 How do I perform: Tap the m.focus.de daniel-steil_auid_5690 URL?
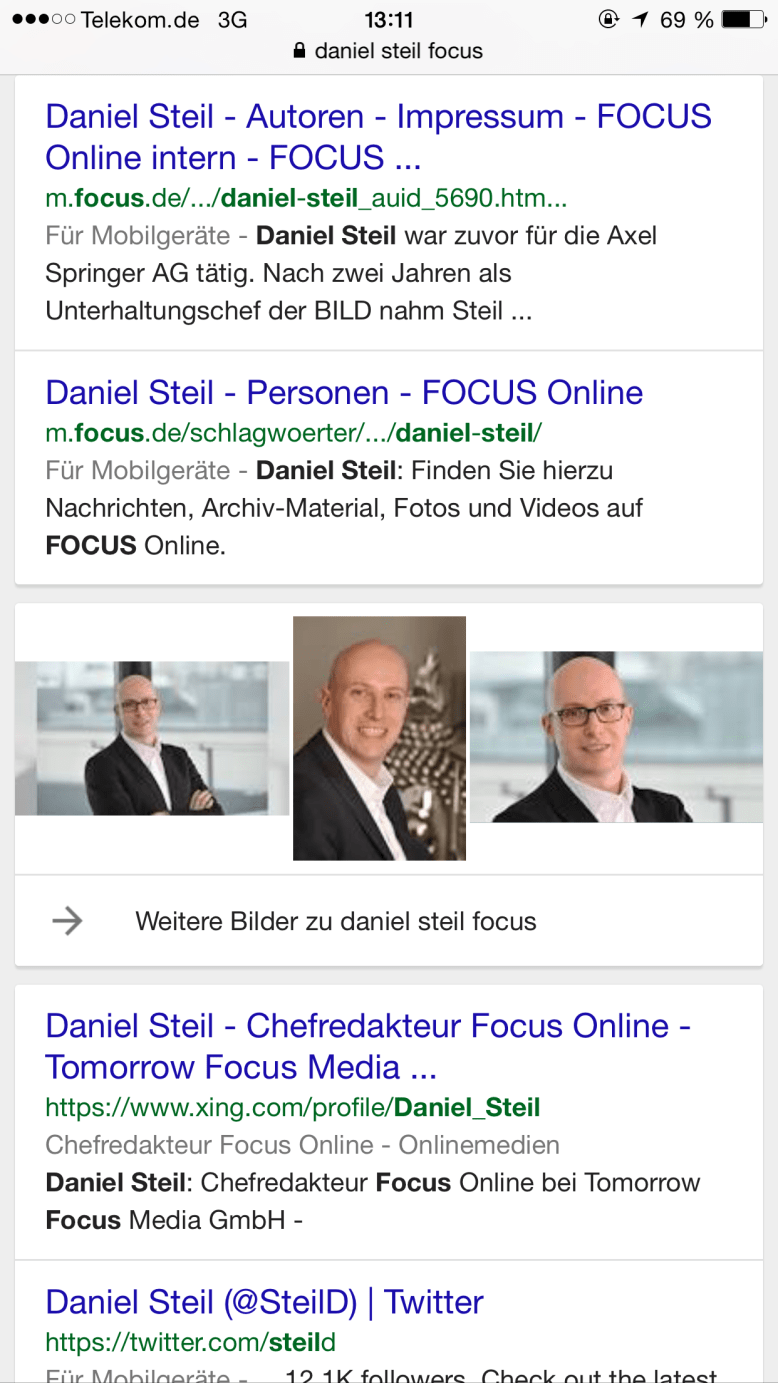coord(306,199)
